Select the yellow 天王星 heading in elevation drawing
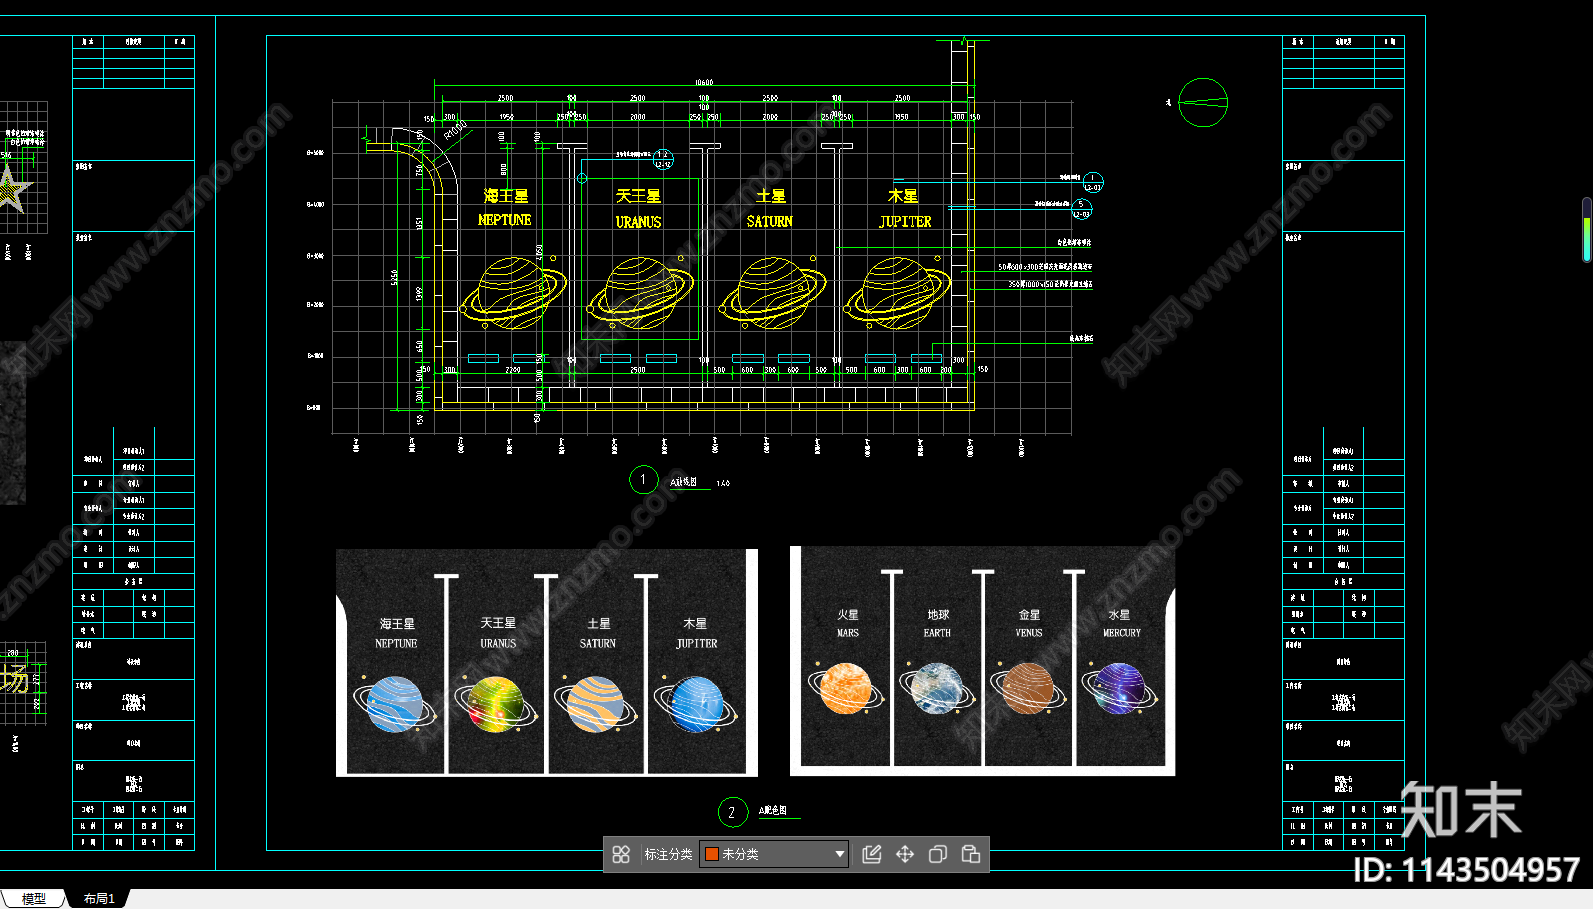The width and height of the screenshot is (1593, 909). 639,196
